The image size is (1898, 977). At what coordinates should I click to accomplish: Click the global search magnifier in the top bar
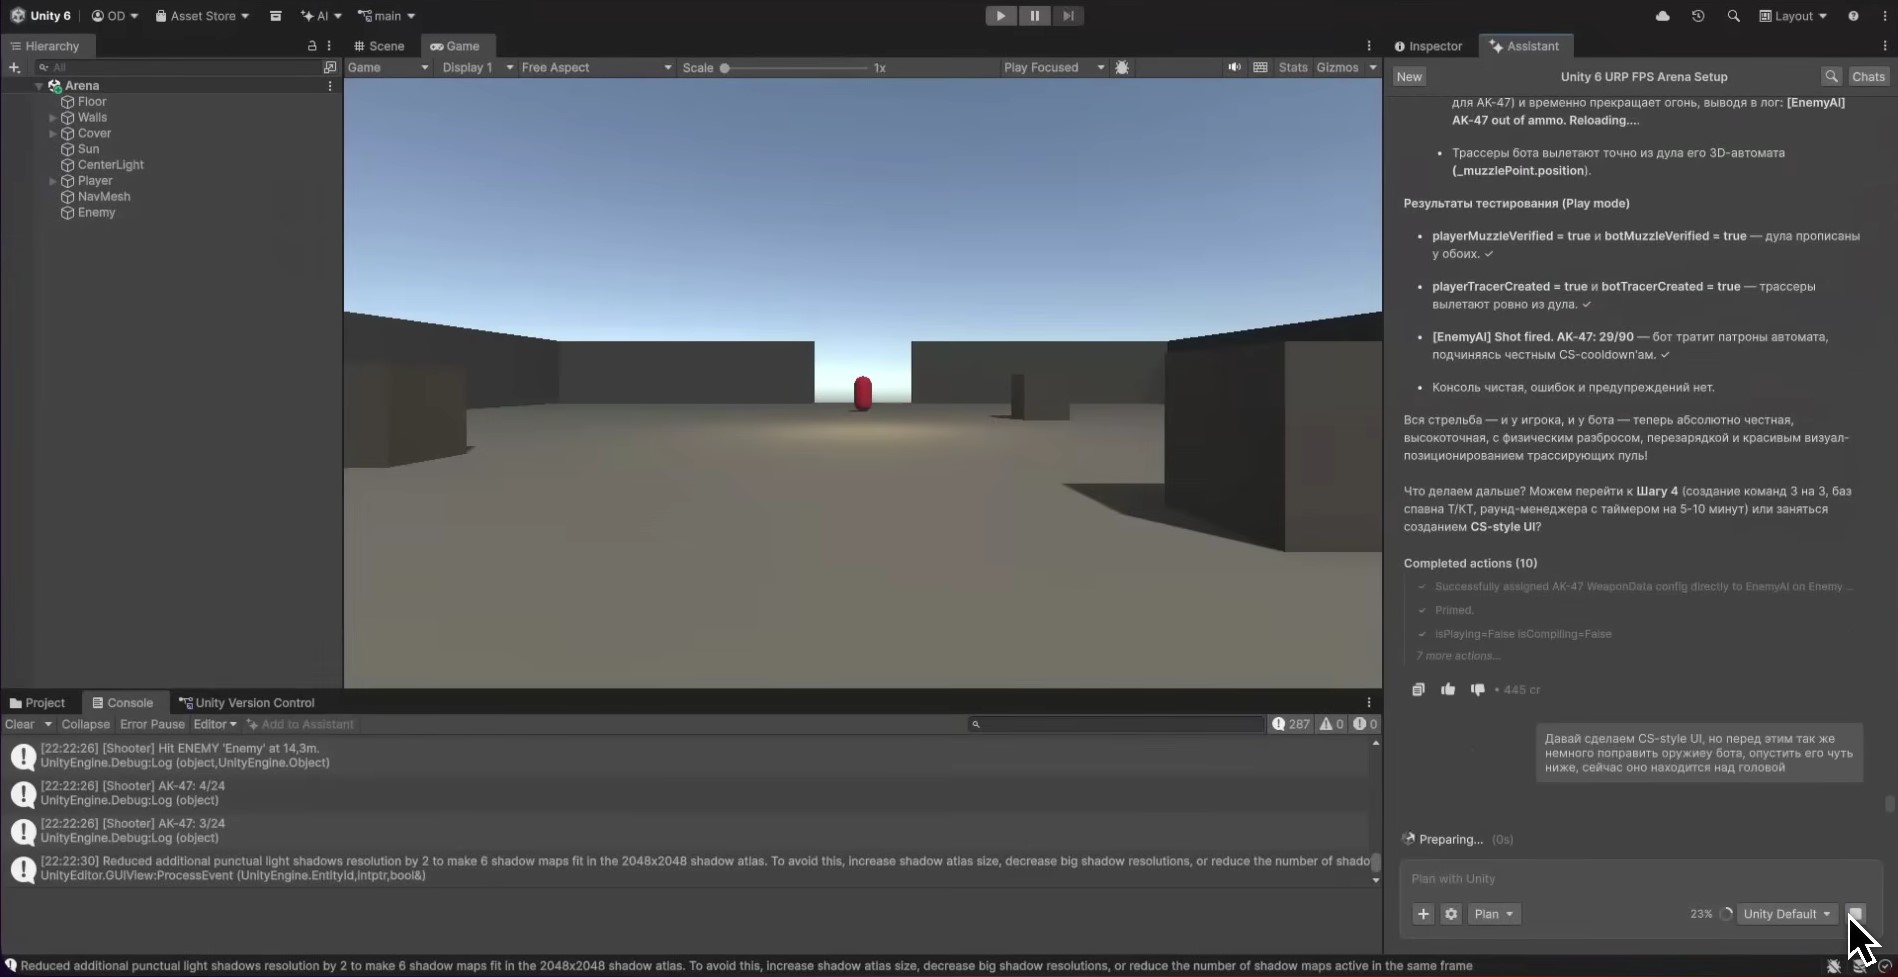(1733, 16)
